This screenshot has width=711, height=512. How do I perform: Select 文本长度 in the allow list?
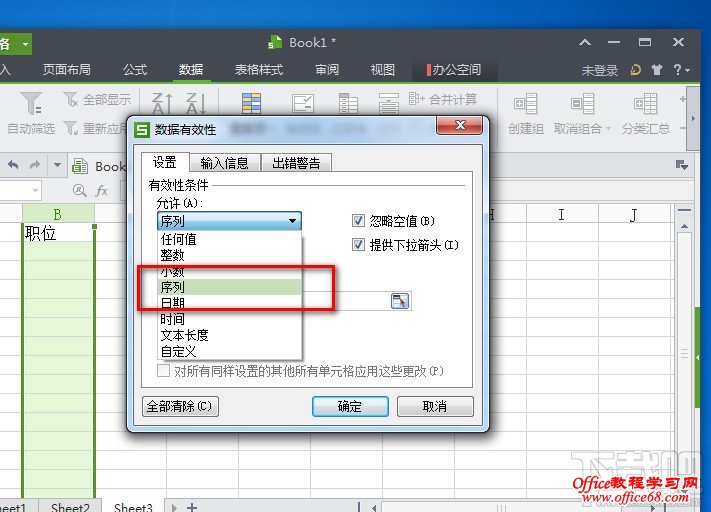[229, 335]
